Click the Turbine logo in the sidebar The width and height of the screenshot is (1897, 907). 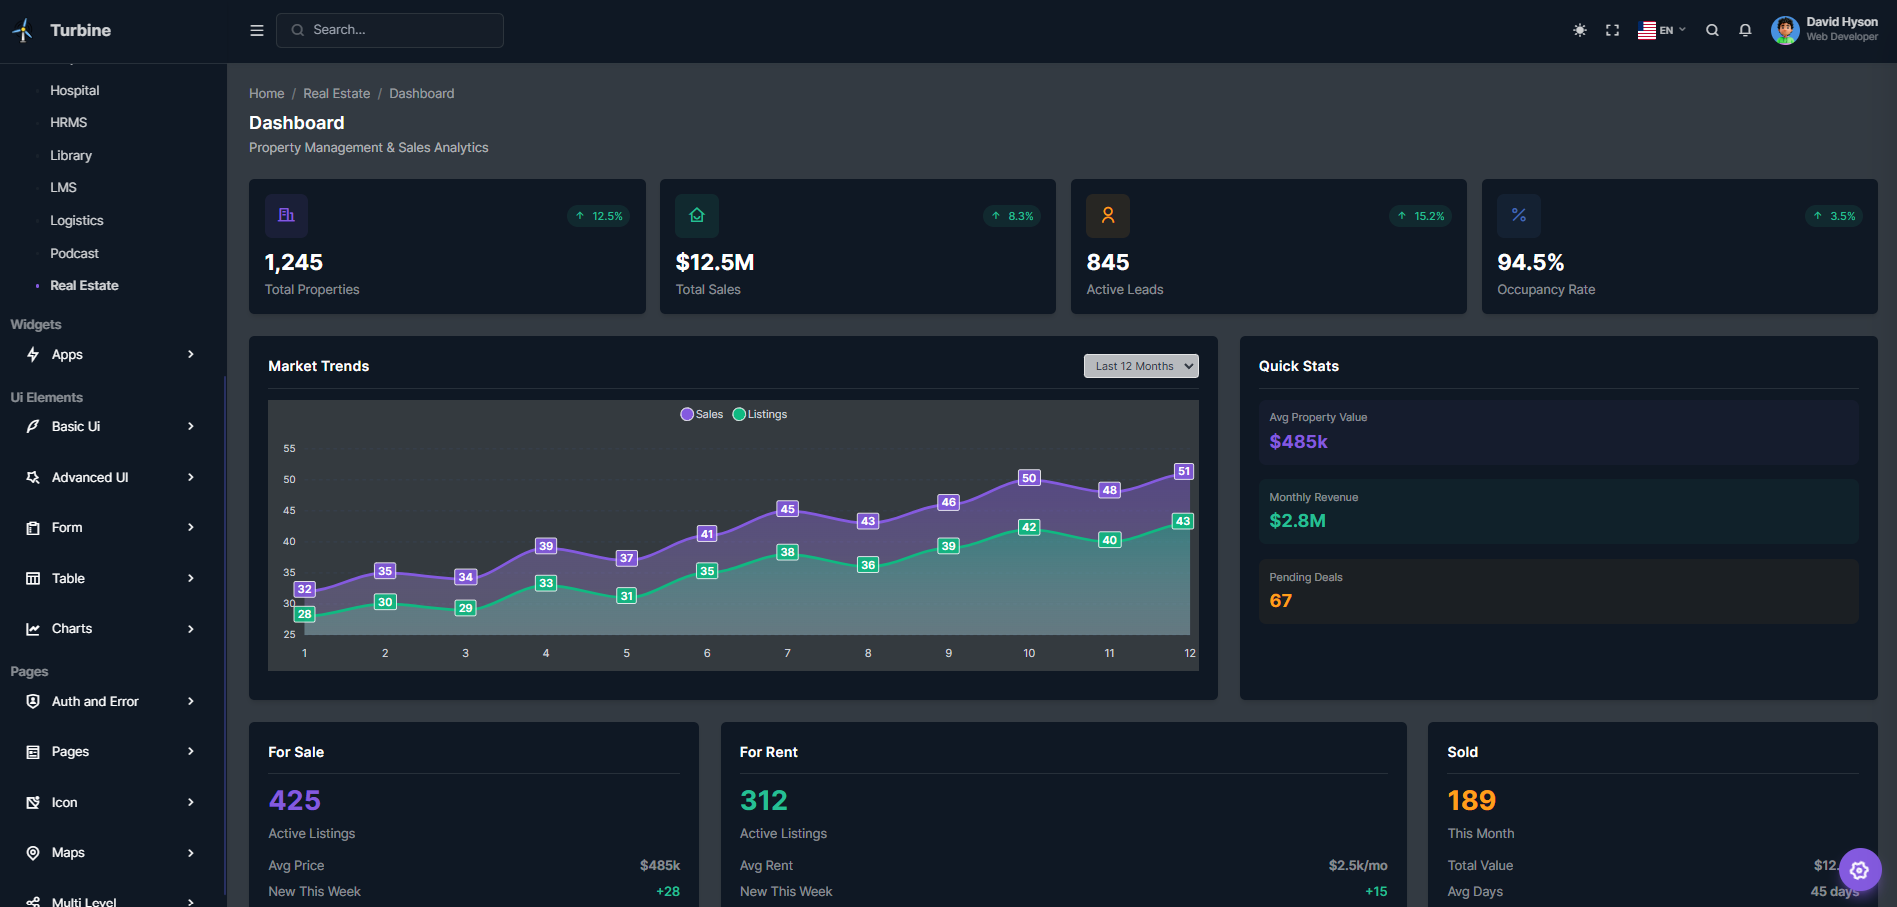tap(22, 30)
